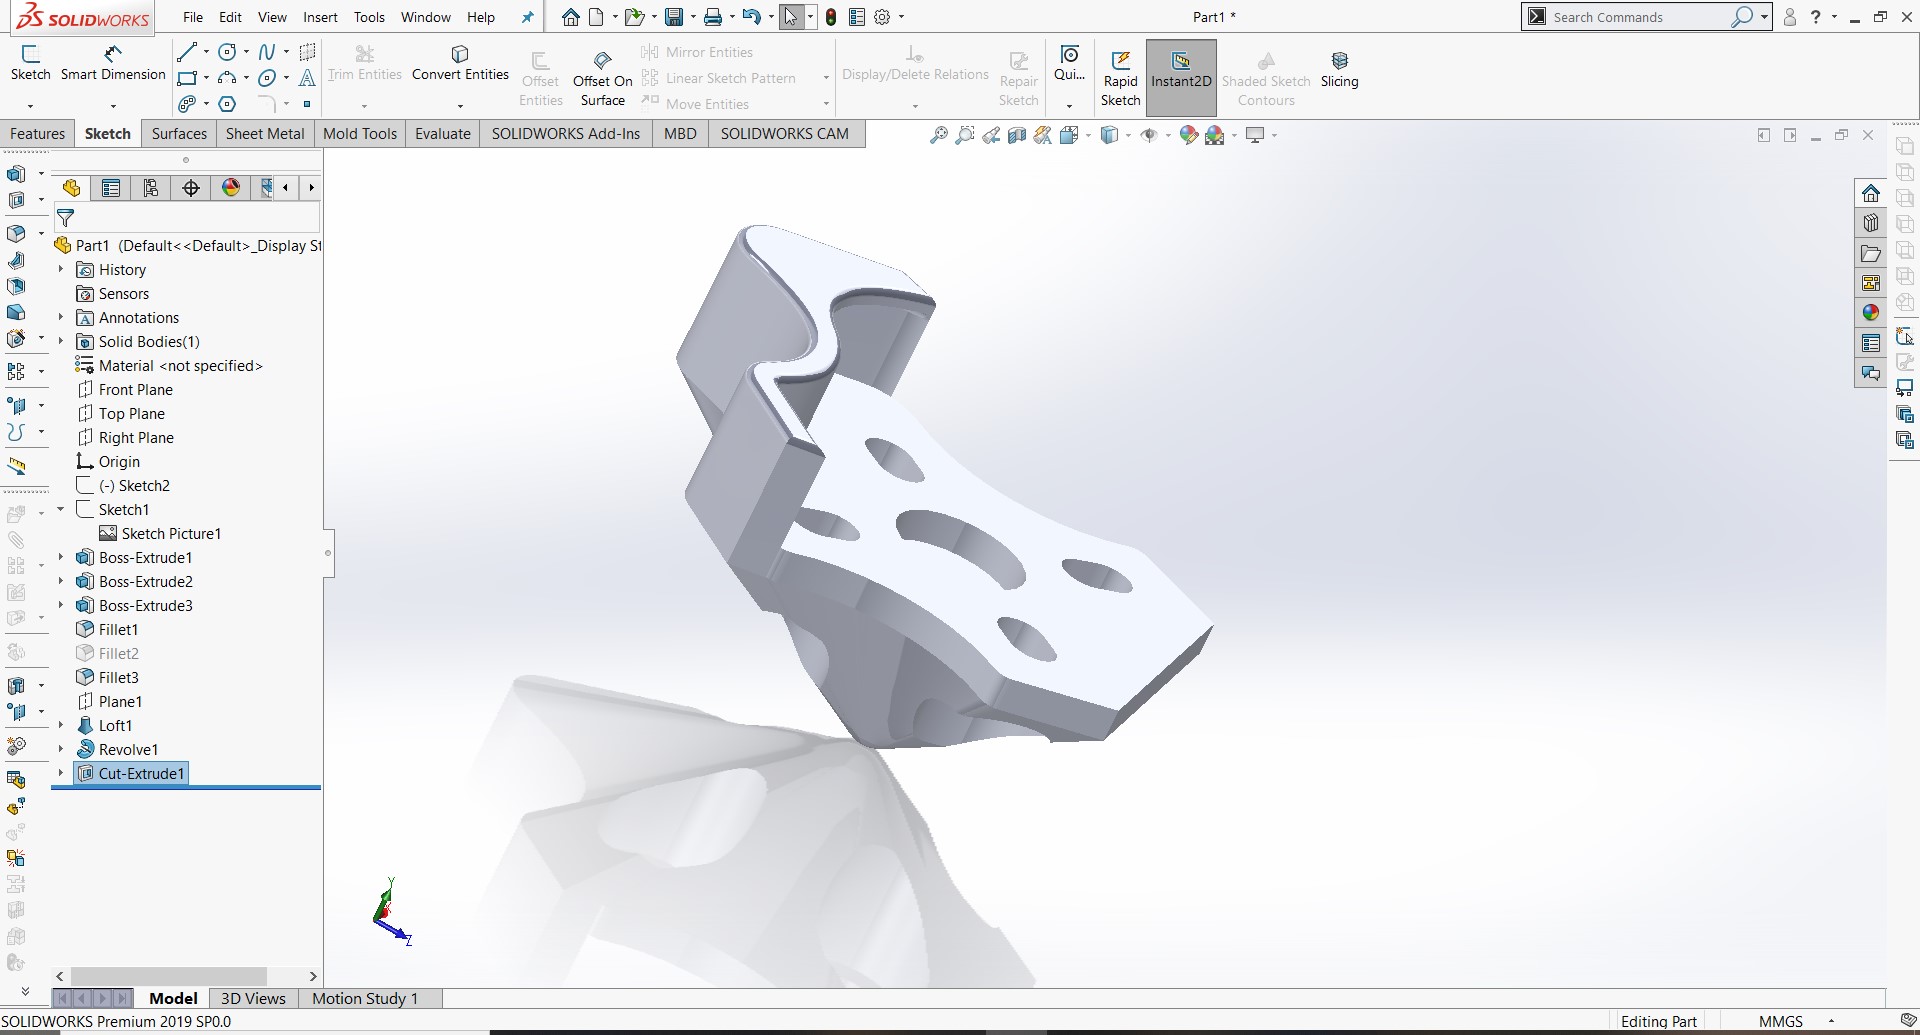Switch to the Mold Tools tab

[x=360, y=133]
